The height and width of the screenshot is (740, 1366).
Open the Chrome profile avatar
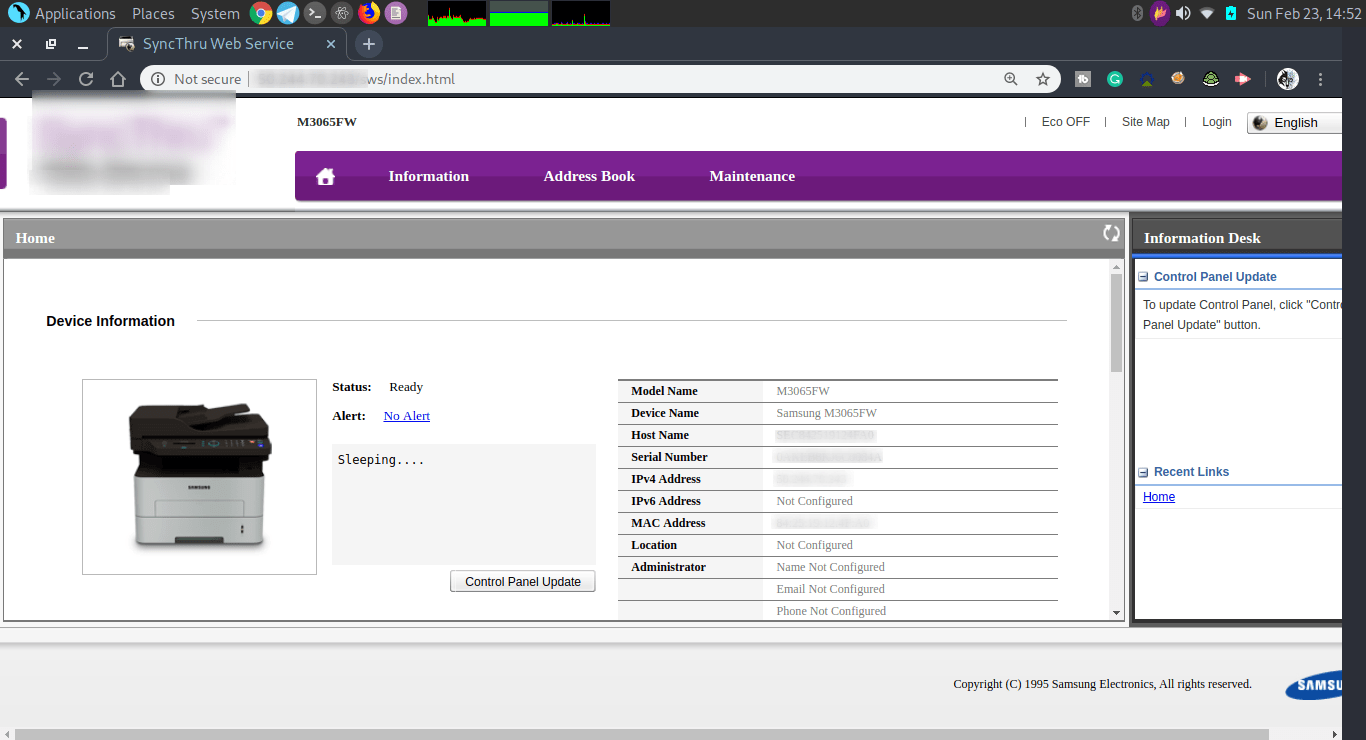click(x=1288, y=79)
